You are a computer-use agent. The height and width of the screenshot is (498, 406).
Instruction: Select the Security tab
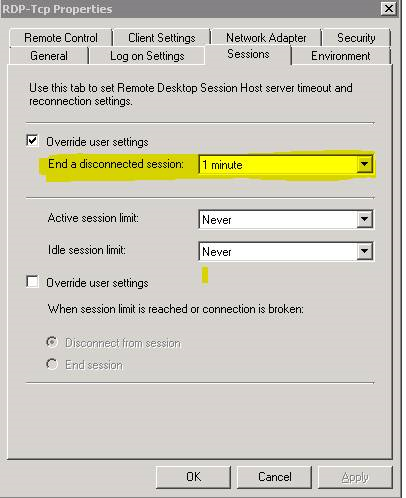coord(356,38)
